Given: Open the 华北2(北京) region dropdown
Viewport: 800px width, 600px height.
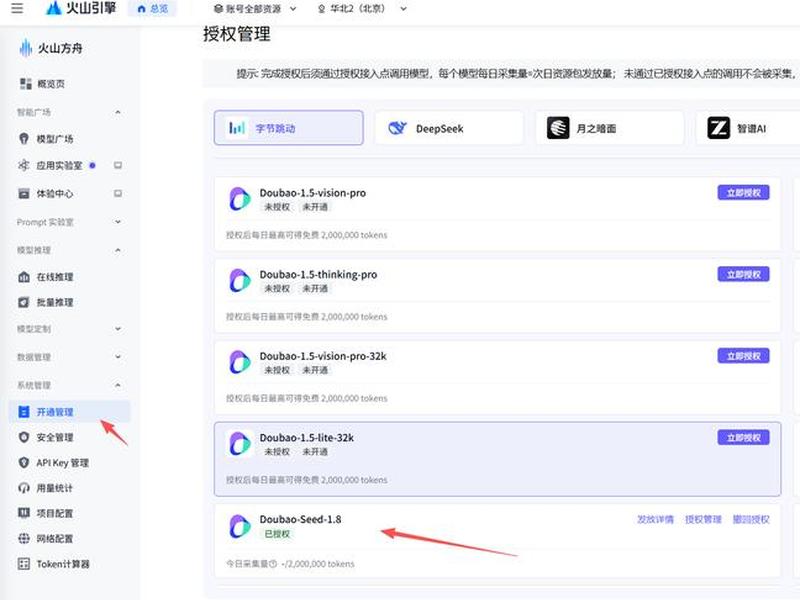Looking at the screenshot, I should 362,9.
